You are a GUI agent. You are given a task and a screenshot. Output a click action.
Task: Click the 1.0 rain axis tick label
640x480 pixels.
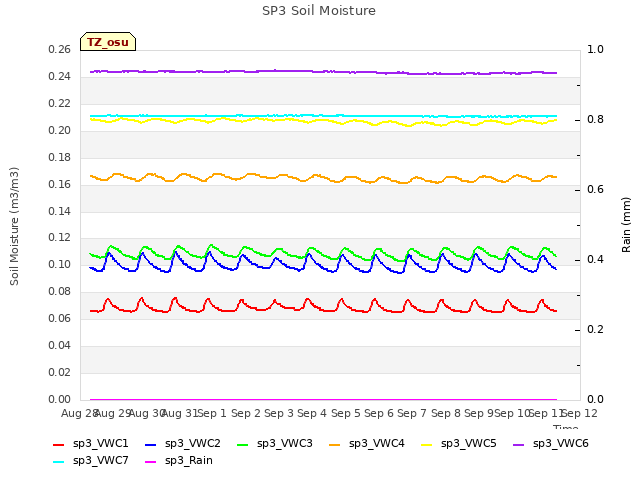pyautogui.click(x=595, y=50)
